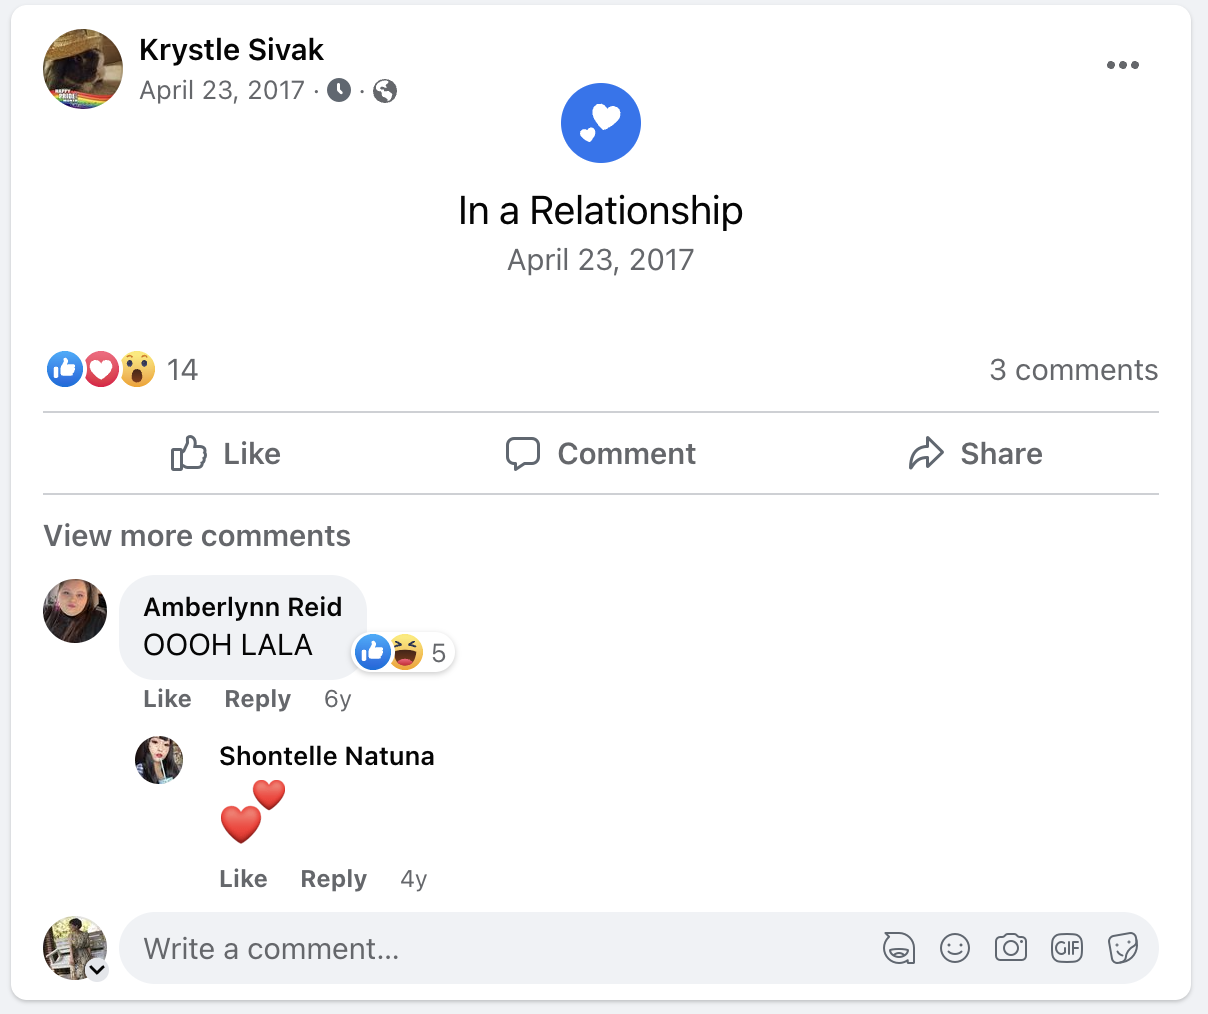This screenshot has width=1208, height=1014.
Task: Click the globe public audience icon
Action: (x=385, y=91)
